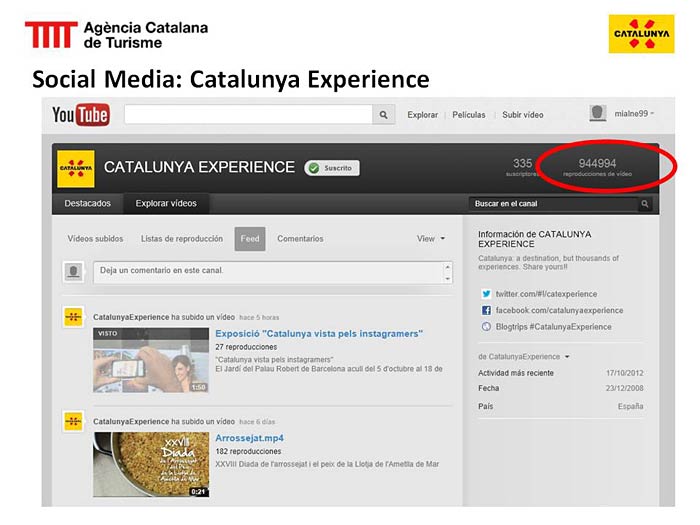Focus the Buscar en el canal field

[554, 204]
